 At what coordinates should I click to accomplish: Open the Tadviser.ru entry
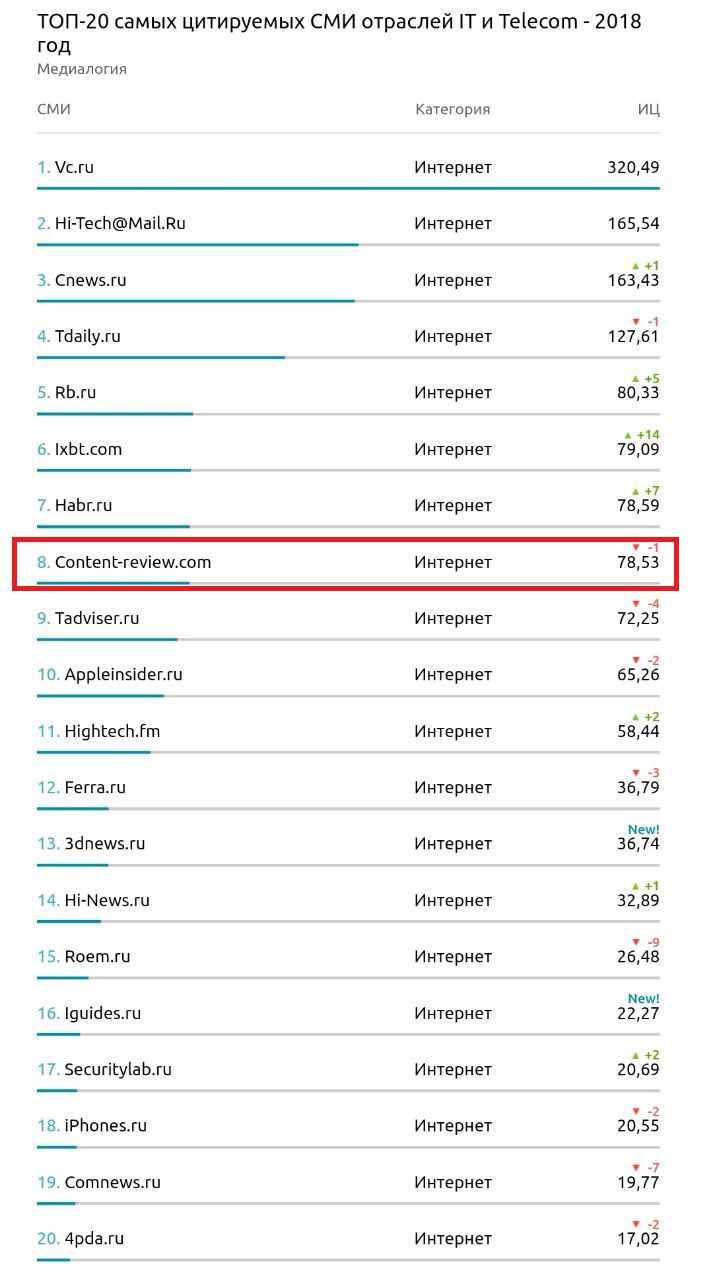(97, 618)
